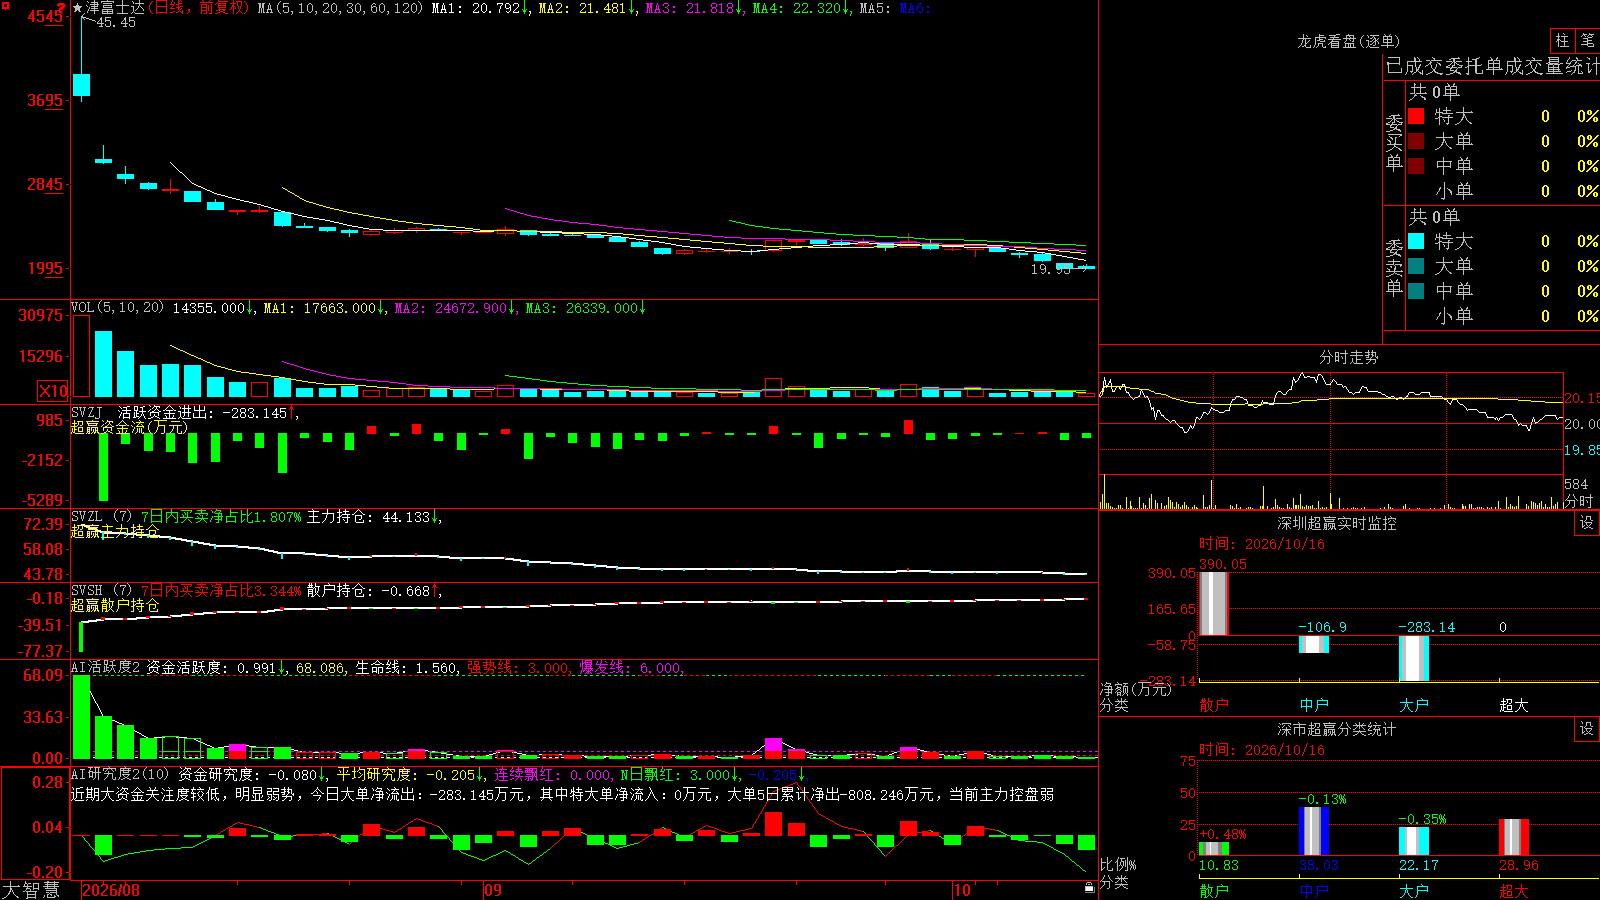The image size is (1600, 900).
Task: Click the 45.45 high price annotation
Action: [116, 22]
